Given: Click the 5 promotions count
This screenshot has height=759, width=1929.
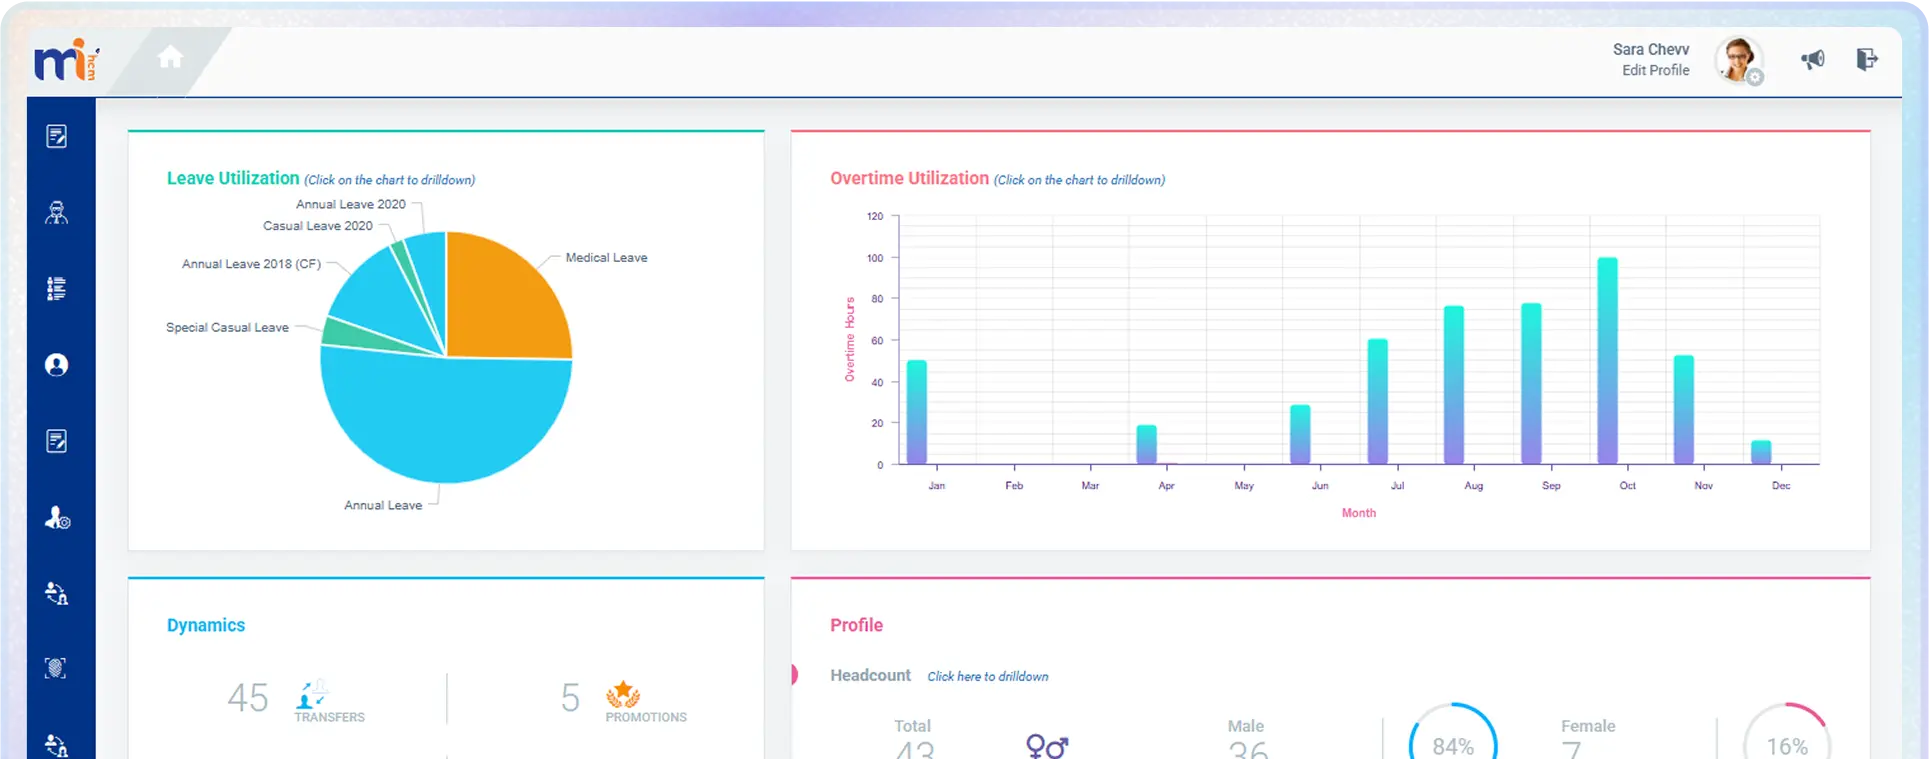Looking at the screenshot, I should pos(570,697).
